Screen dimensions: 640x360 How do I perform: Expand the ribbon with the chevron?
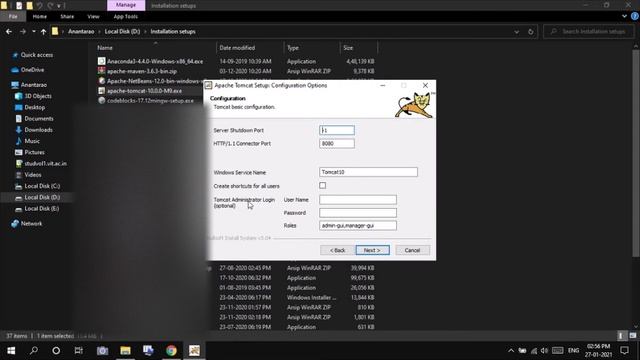click(624, 16)
